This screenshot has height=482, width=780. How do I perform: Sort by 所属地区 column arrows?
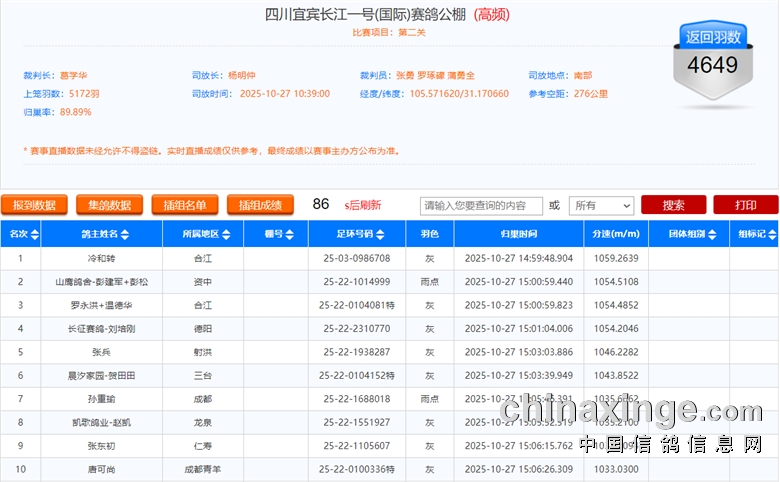click(x=223, y=235)
